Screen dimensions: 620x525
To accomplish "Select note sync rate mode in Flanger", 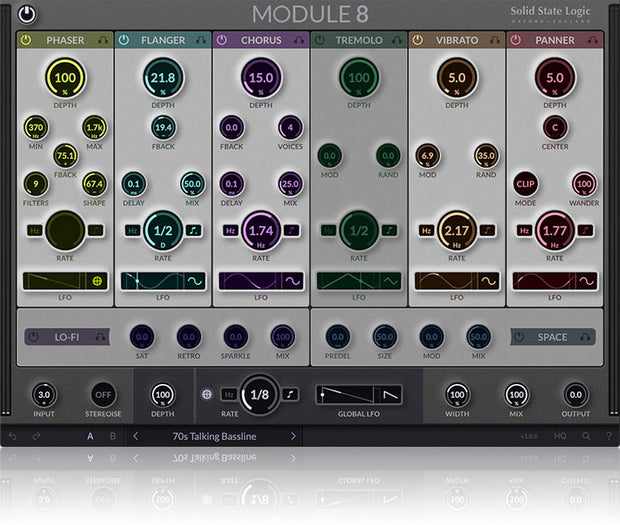I will tap(193, 230).
